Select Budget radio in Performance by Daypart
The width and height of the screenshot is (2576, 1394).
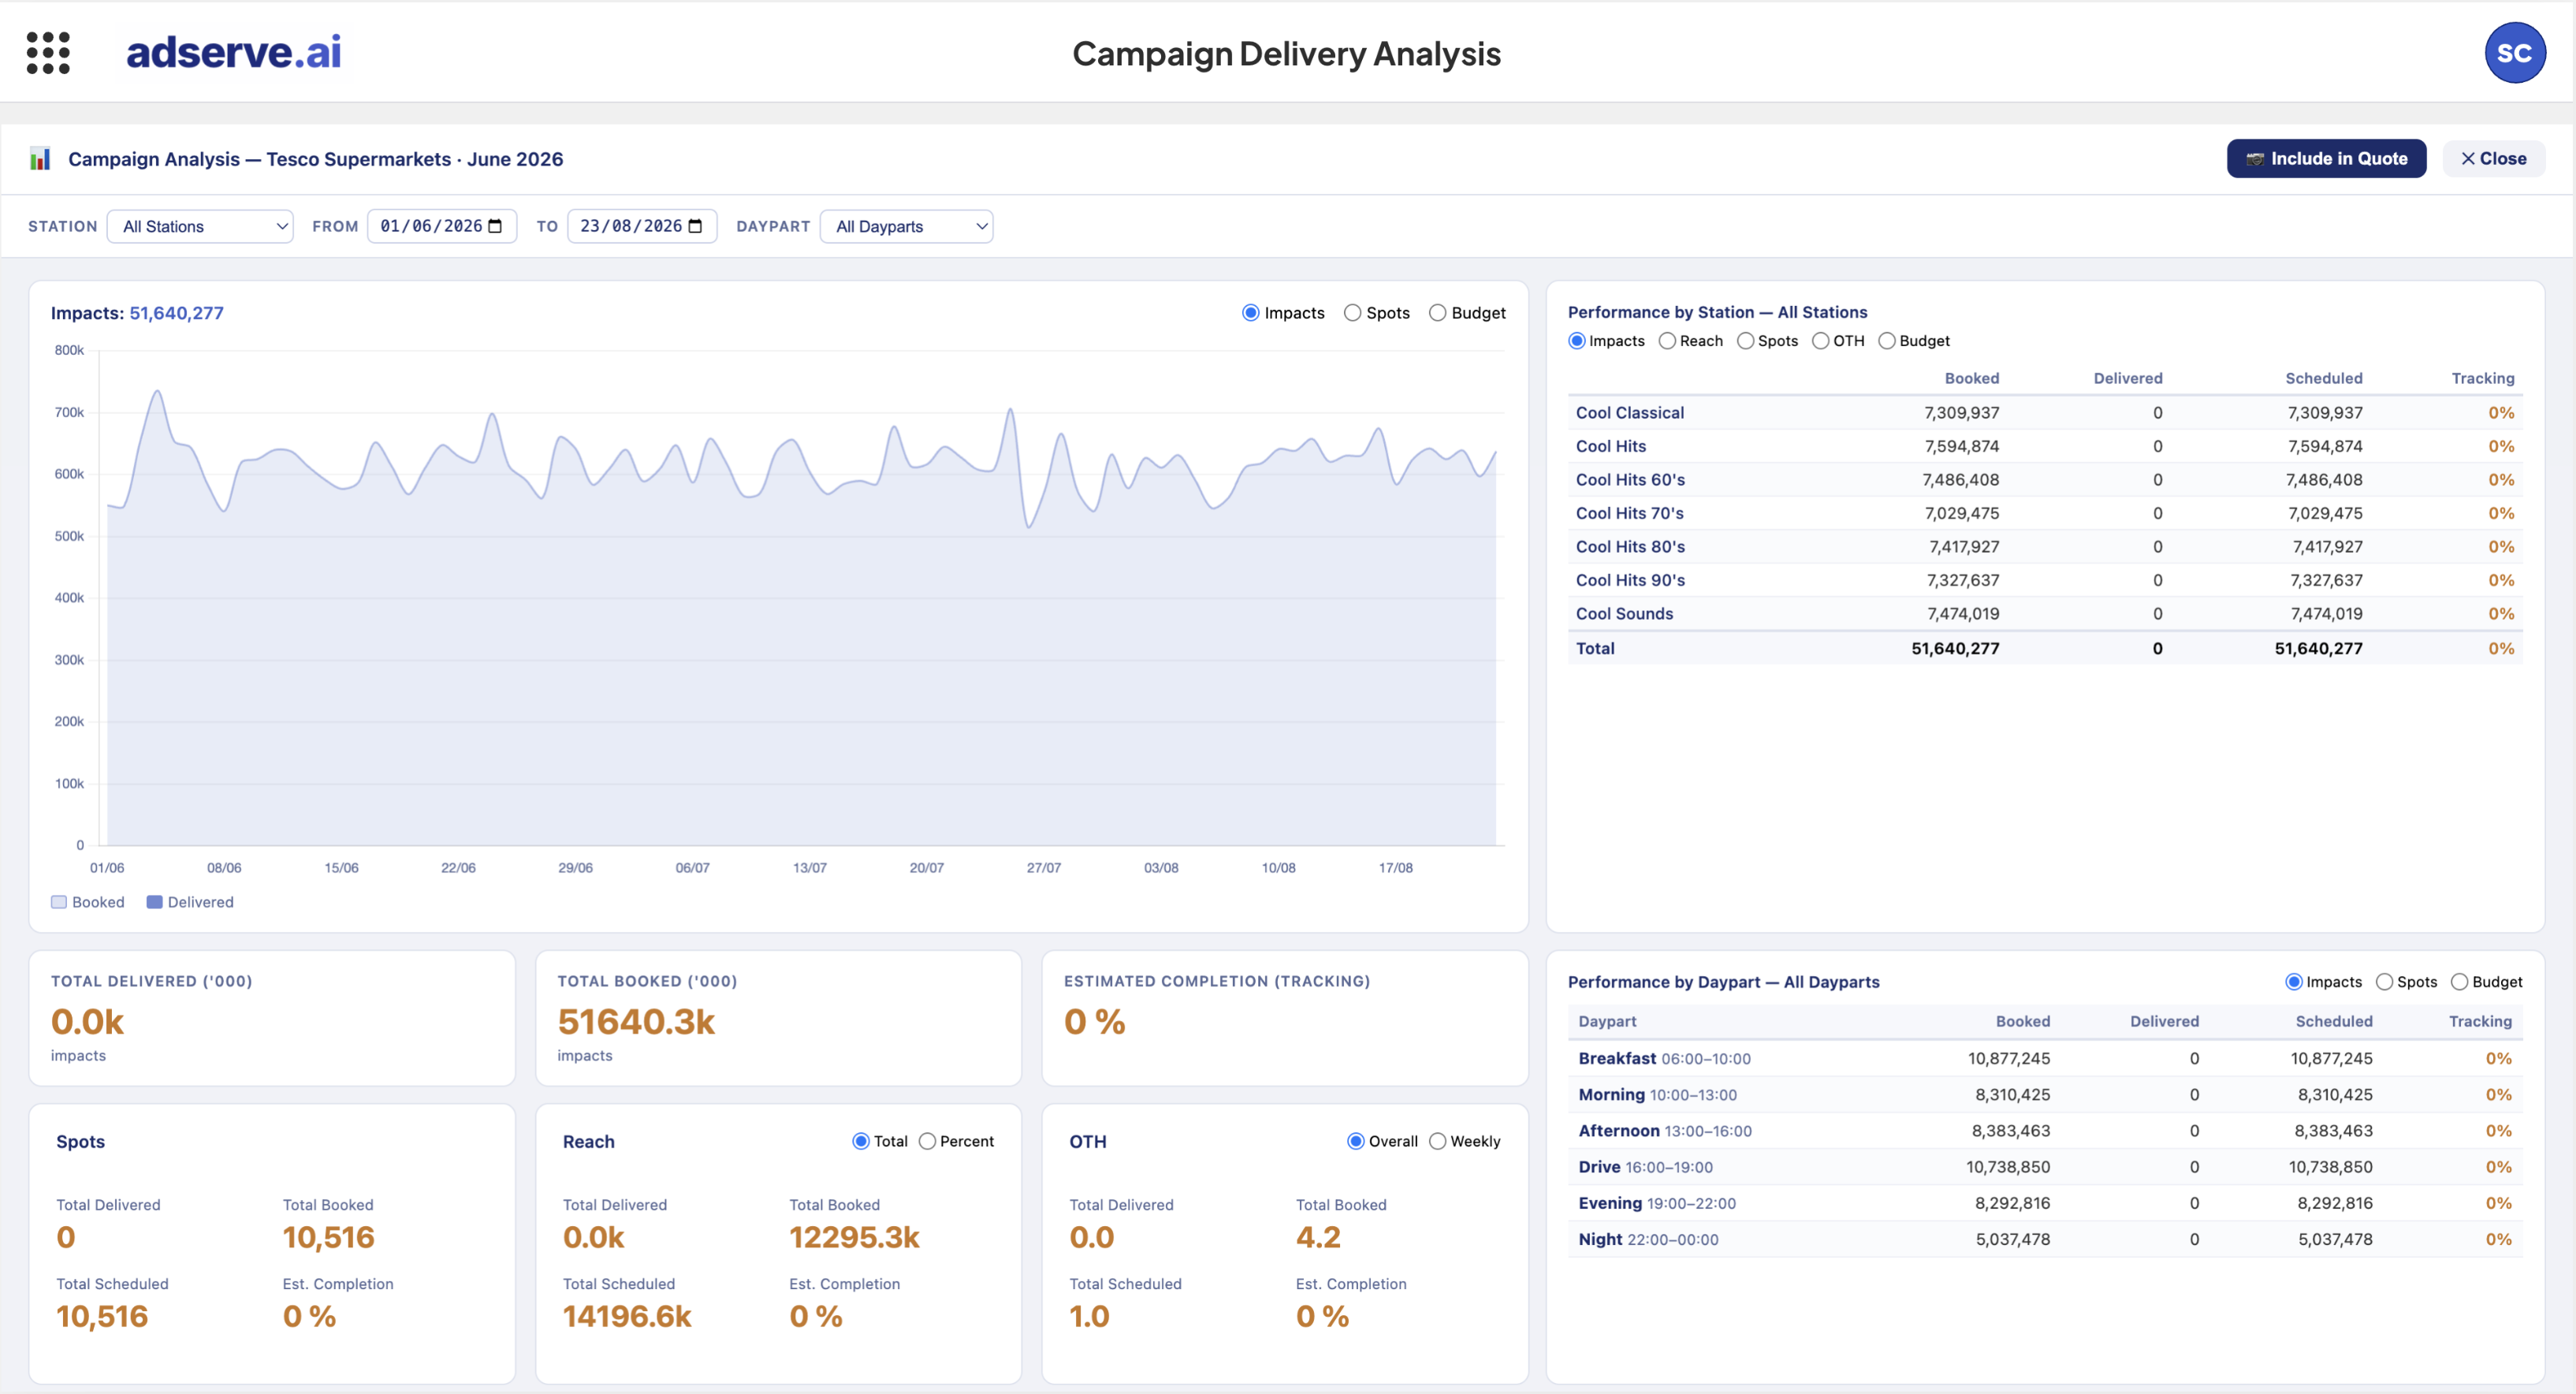coord(2459,982)
